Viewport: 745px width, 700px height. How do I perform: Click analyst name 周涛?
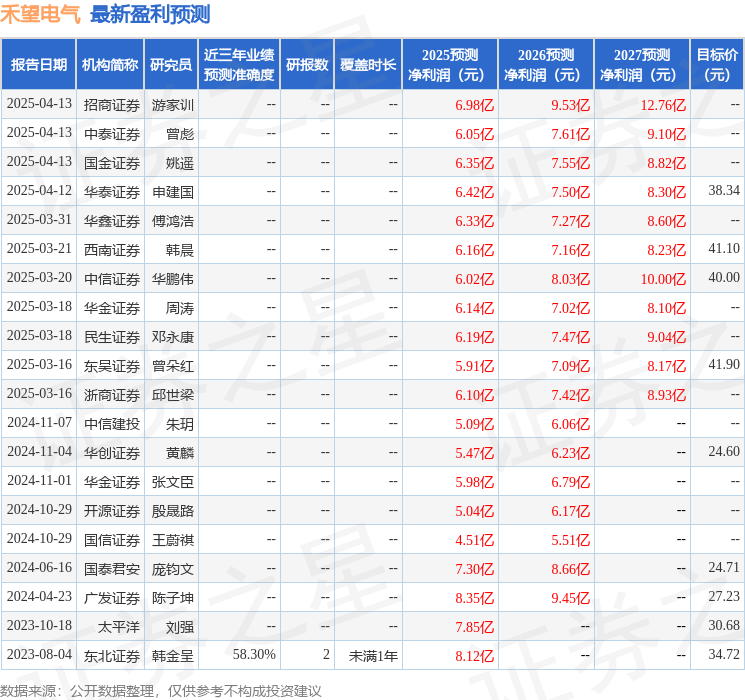(x=180, y=308)
